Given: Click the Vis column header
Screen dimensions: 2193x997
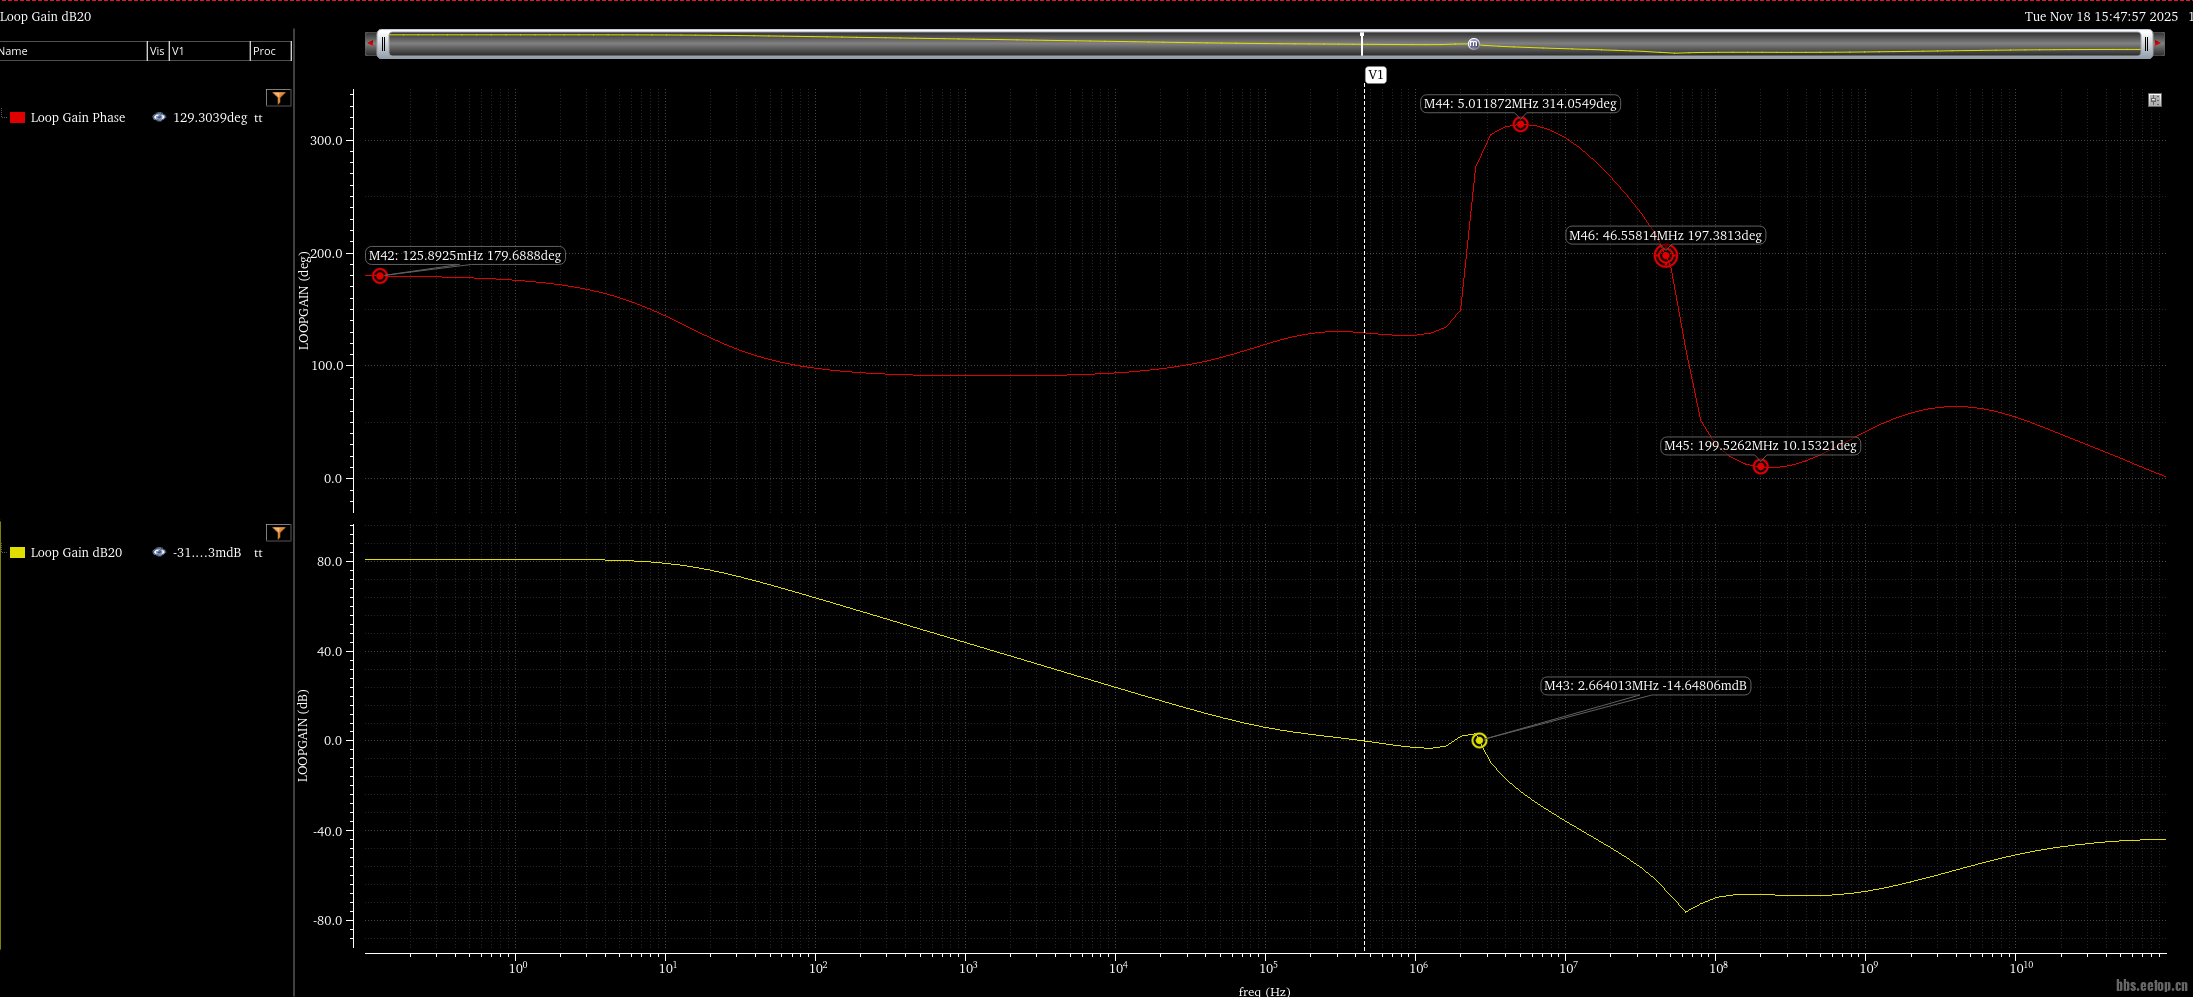Looking at the screenshot, I should click(x=157, y=51).
